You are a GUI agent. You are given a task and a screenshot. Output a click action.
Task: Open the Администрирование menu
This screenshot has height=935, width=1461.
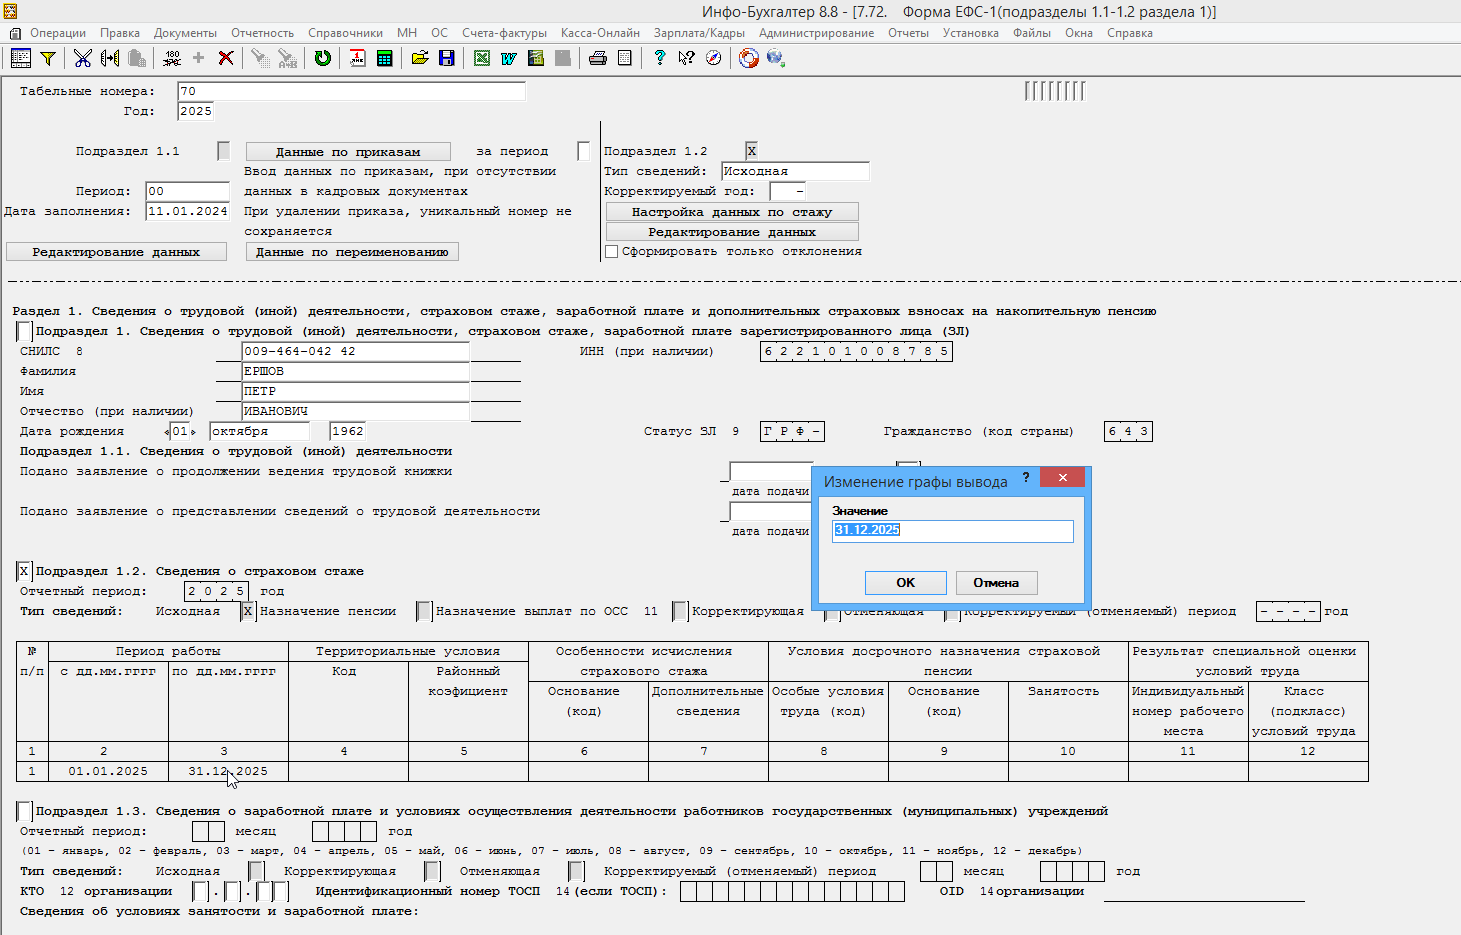click(816, 33)
